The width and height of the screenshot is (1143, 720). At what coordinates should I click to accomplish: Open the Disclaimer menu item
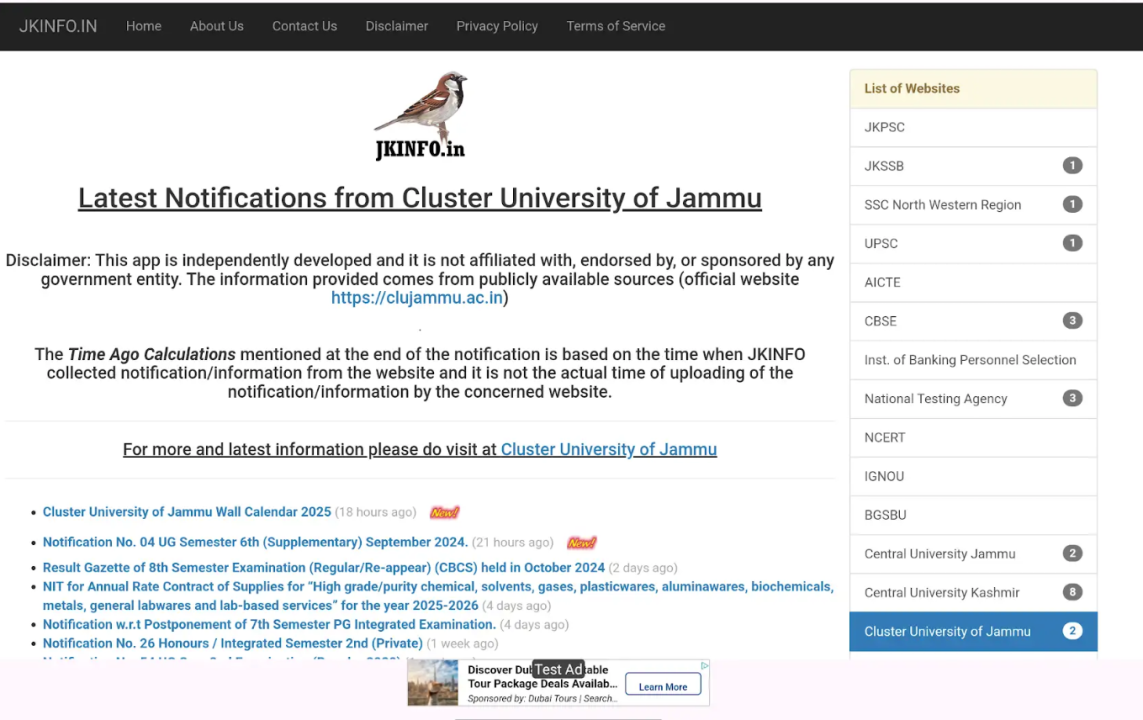pyautogui.click(x=397, y=26)
